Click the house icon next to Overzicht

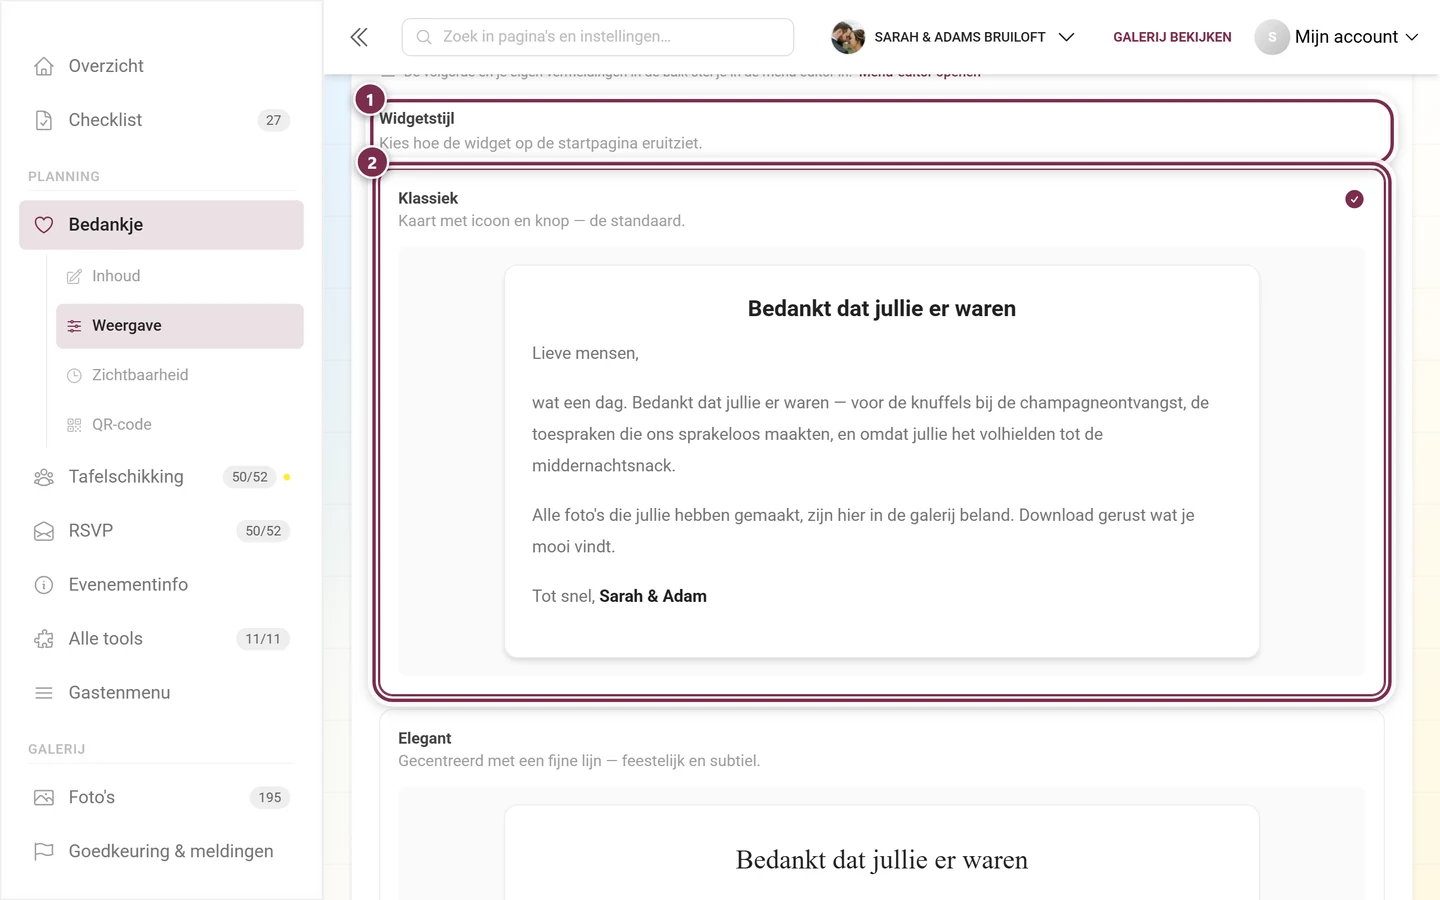[44, 66]
